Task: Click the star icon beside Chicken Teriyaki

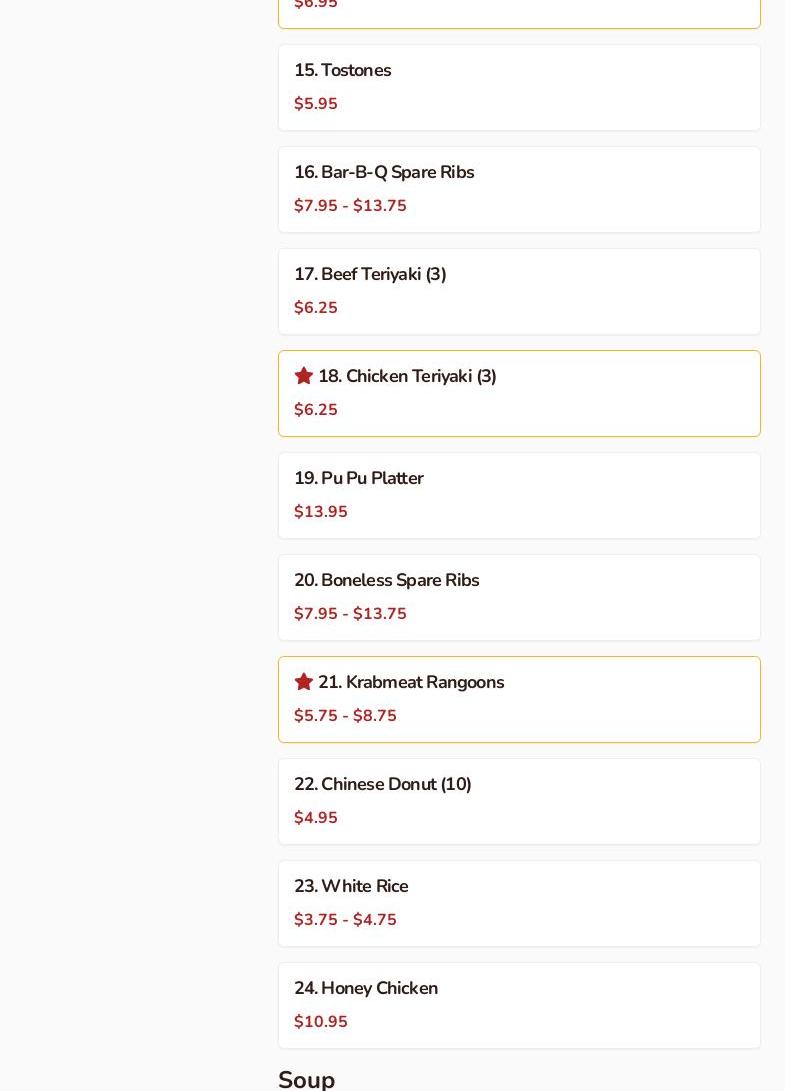Action: tap(304, 376)
